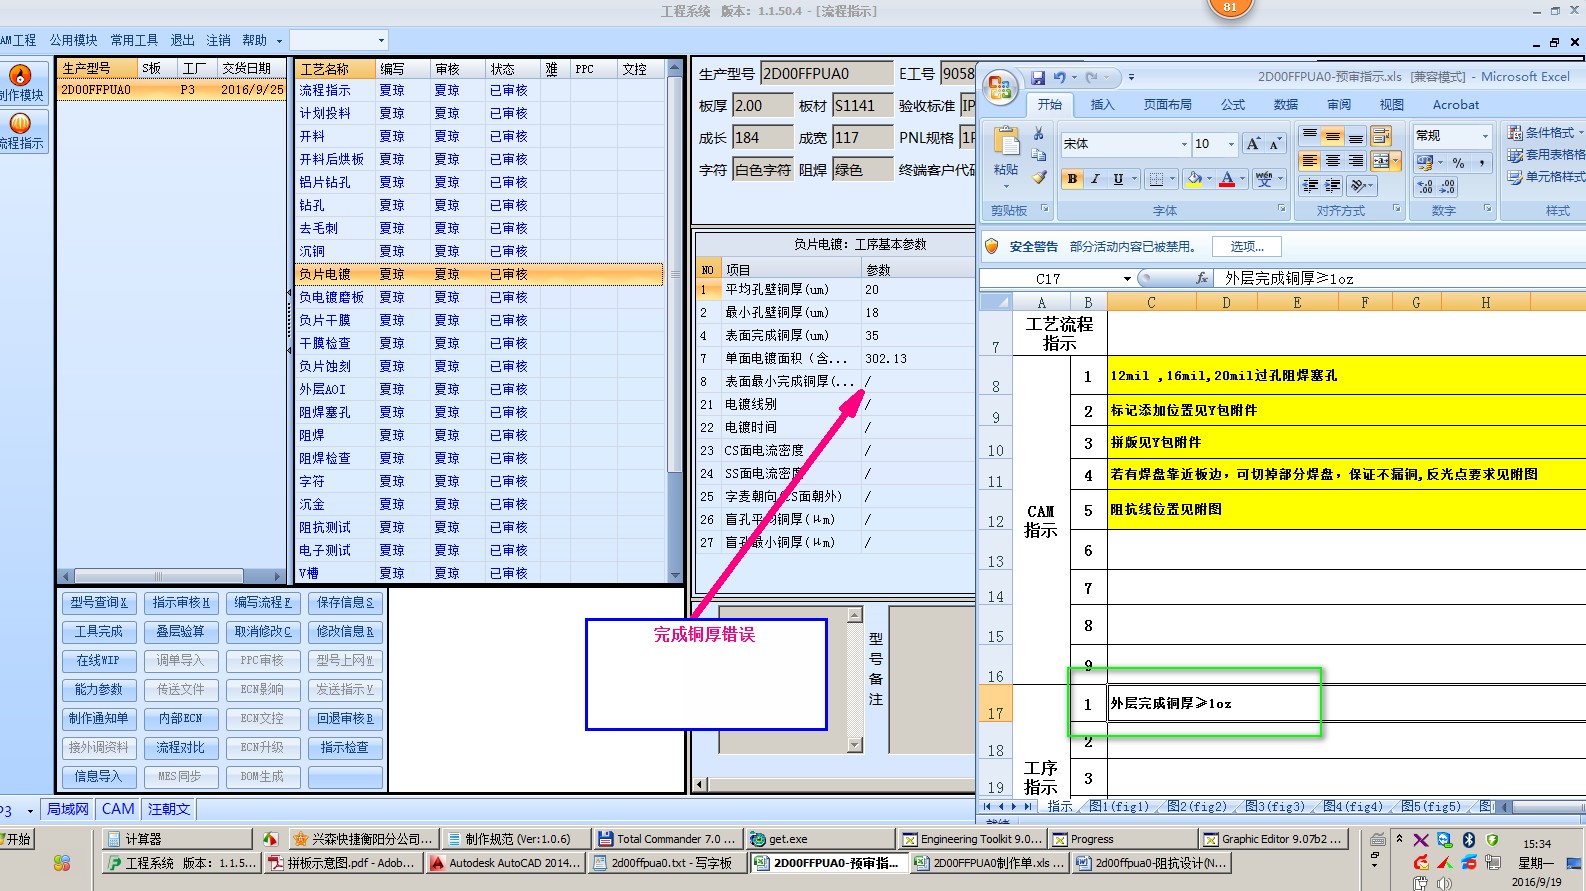Open the combo box beside 帮助 menu

coord(338,40)
